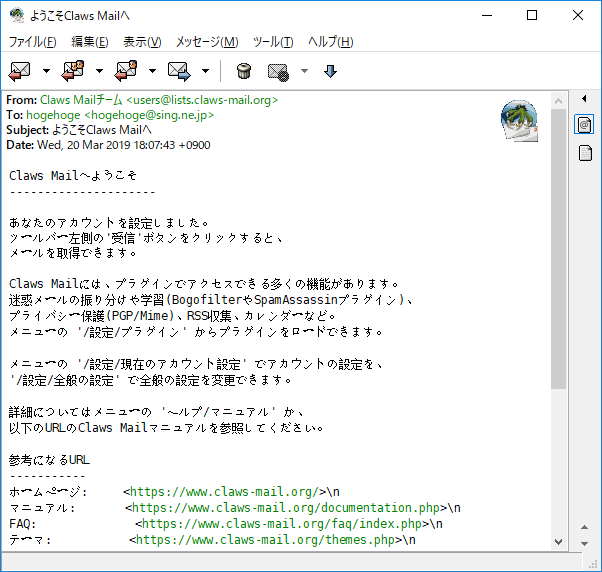Viewport: 602px width, 572px height.
Task: Click the message scrollbar down arrow
Action: [559, 542]
